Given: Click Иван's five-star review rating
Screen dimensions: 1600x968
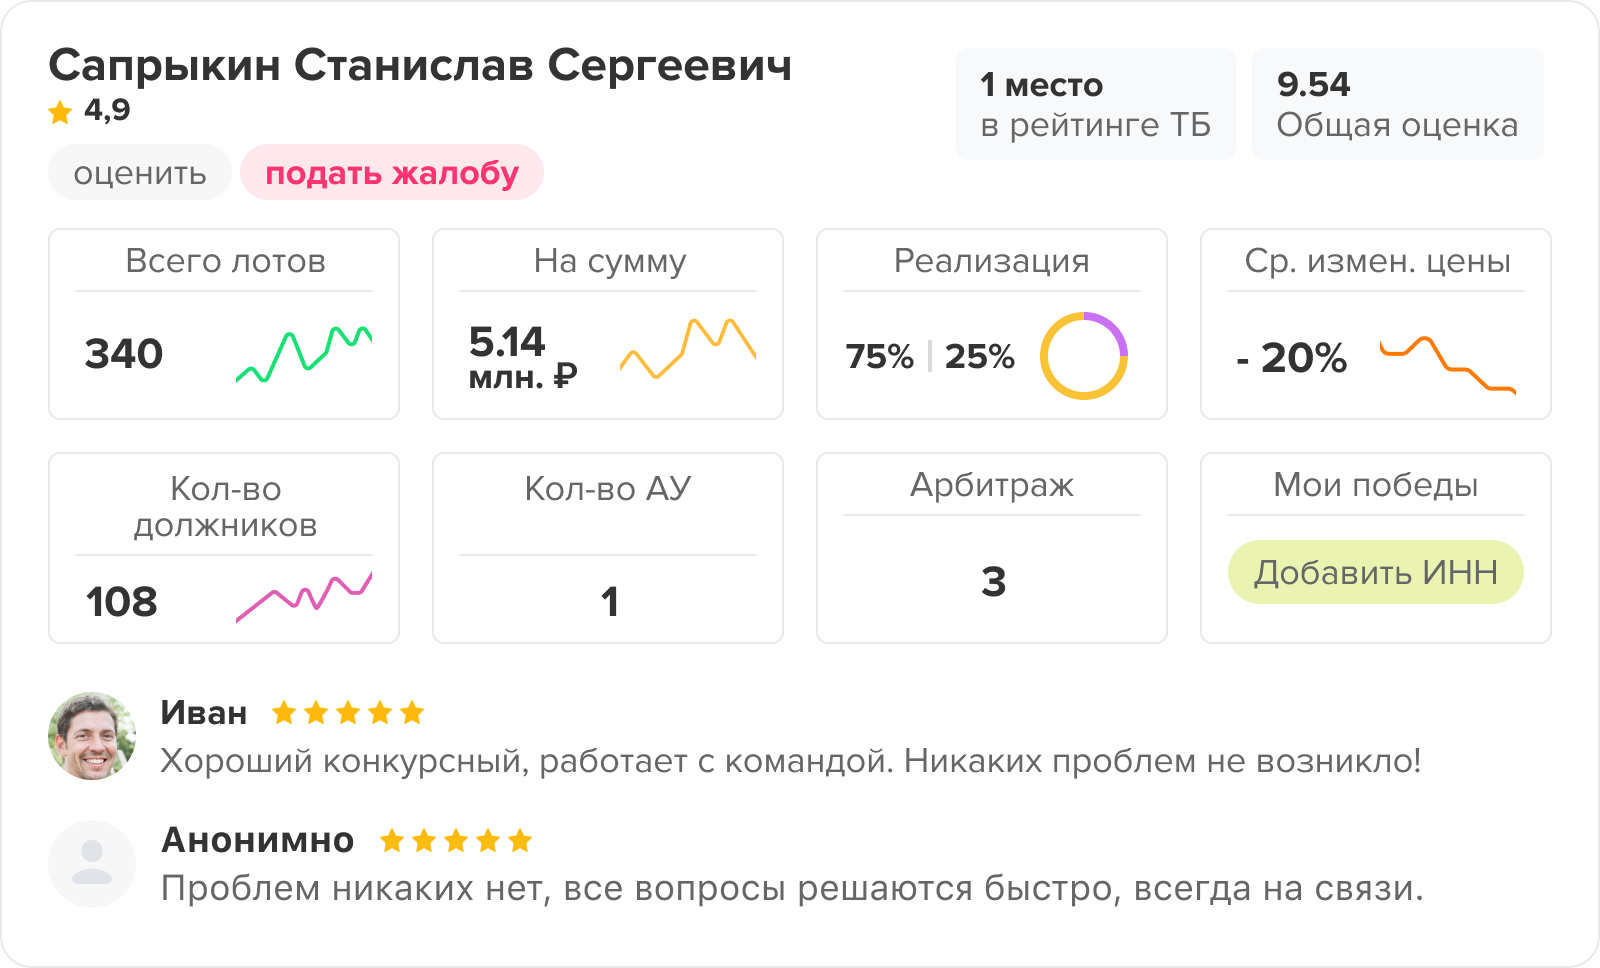Looking at the screenshot, I should click(348, 713).
